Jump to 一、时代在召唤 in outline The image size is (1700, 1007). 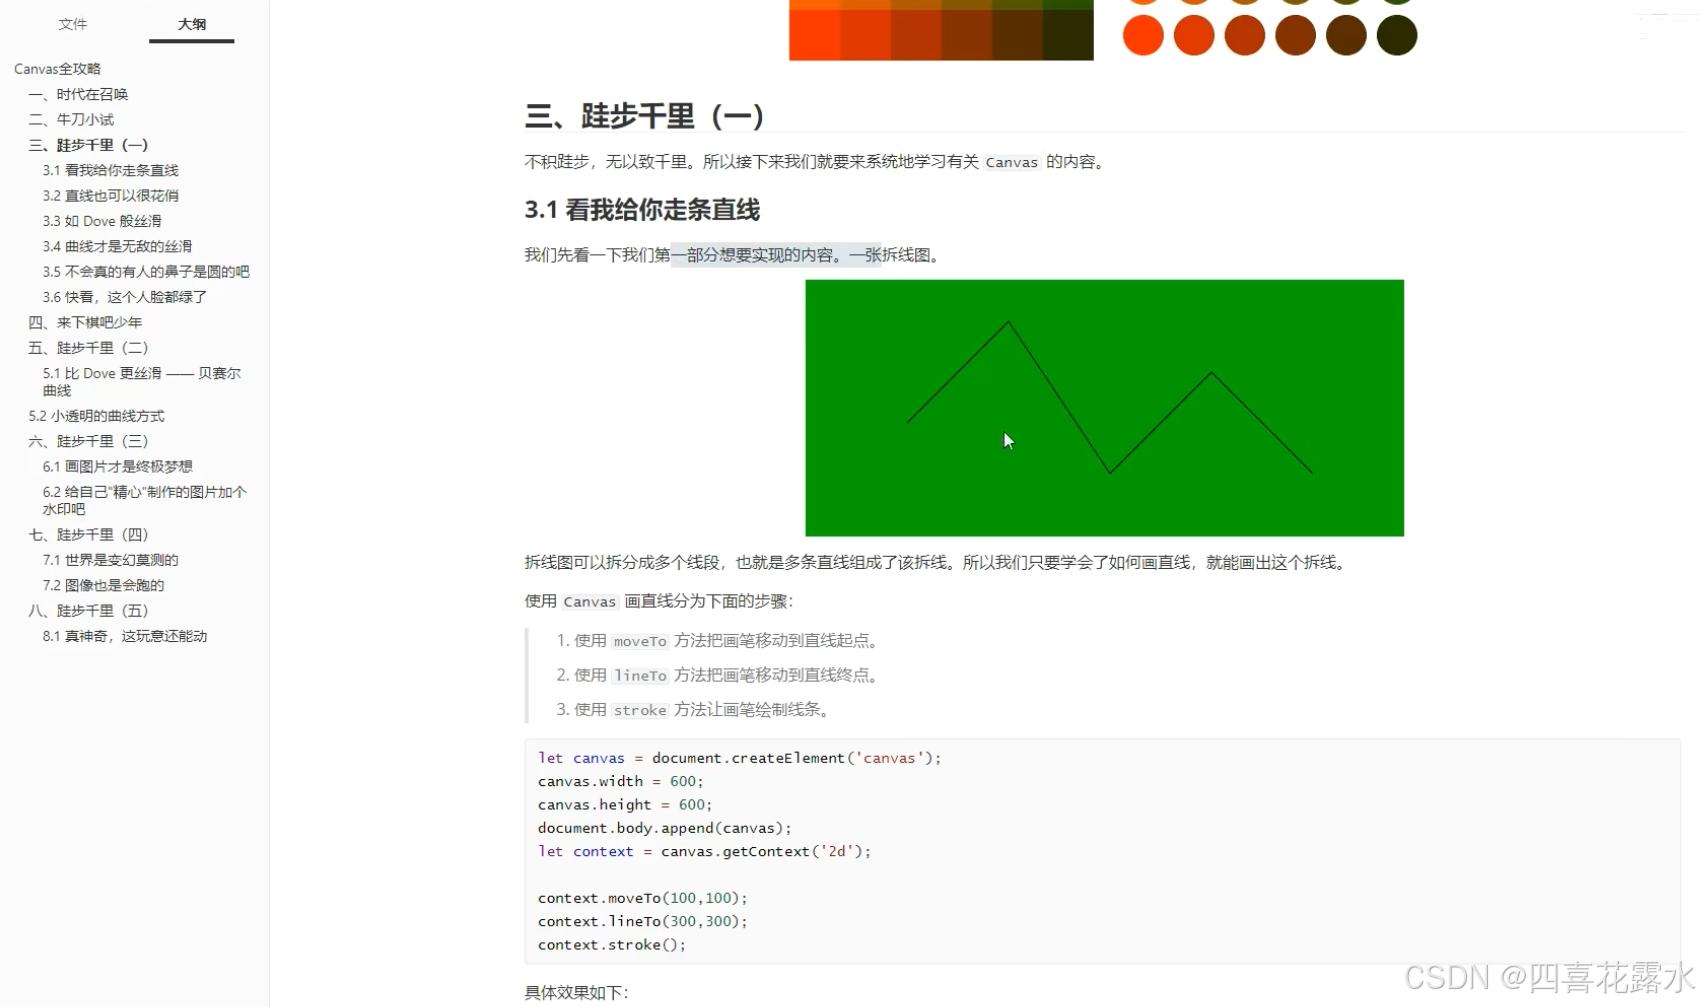coord(78,94)
